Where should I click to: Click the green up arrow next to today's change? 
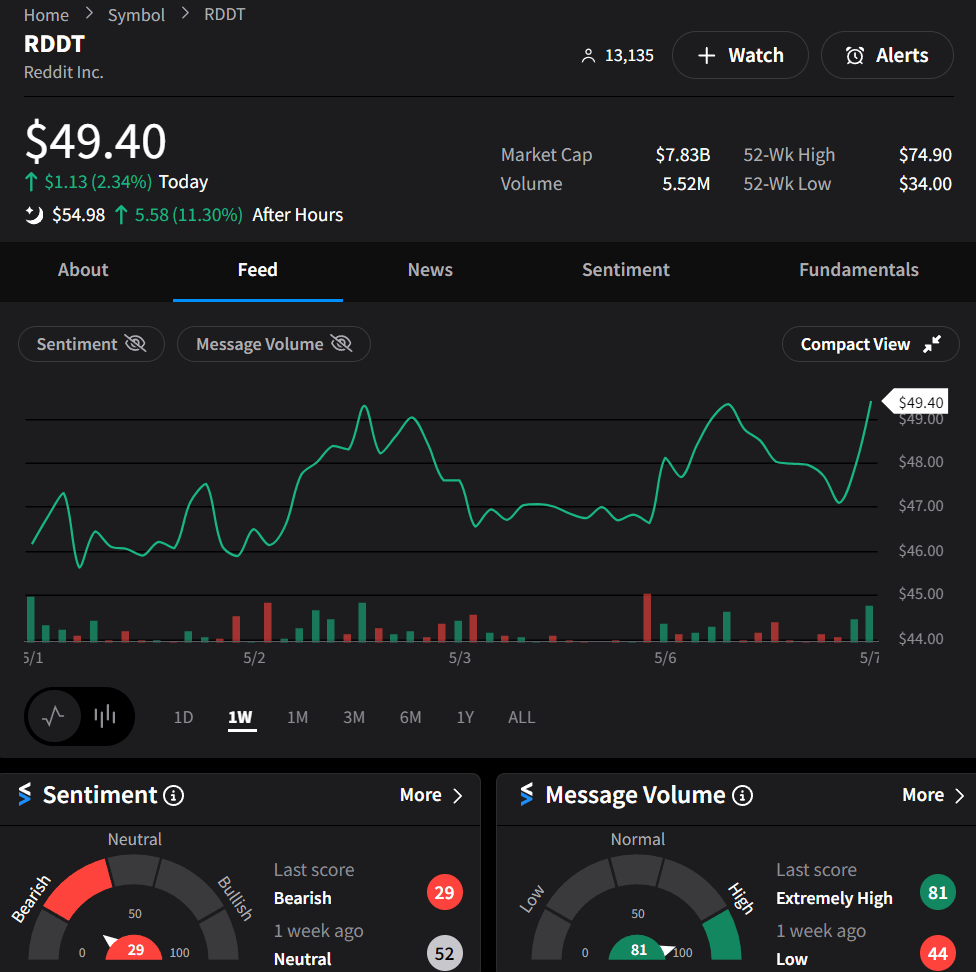pos(31,182)
